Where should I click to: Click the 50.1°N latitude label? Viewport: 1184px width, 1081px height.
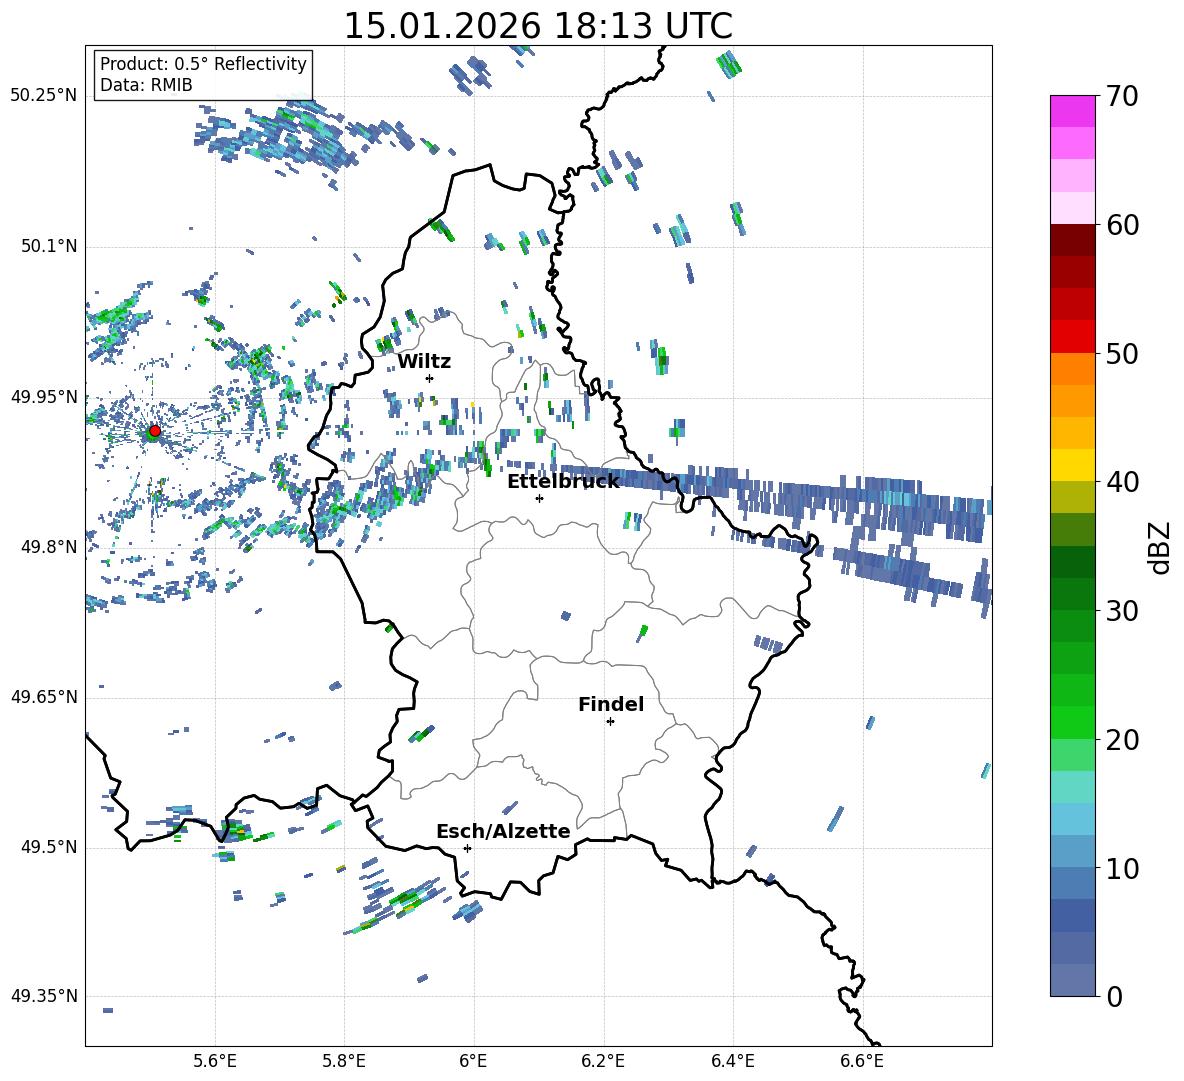coord(48,247)
